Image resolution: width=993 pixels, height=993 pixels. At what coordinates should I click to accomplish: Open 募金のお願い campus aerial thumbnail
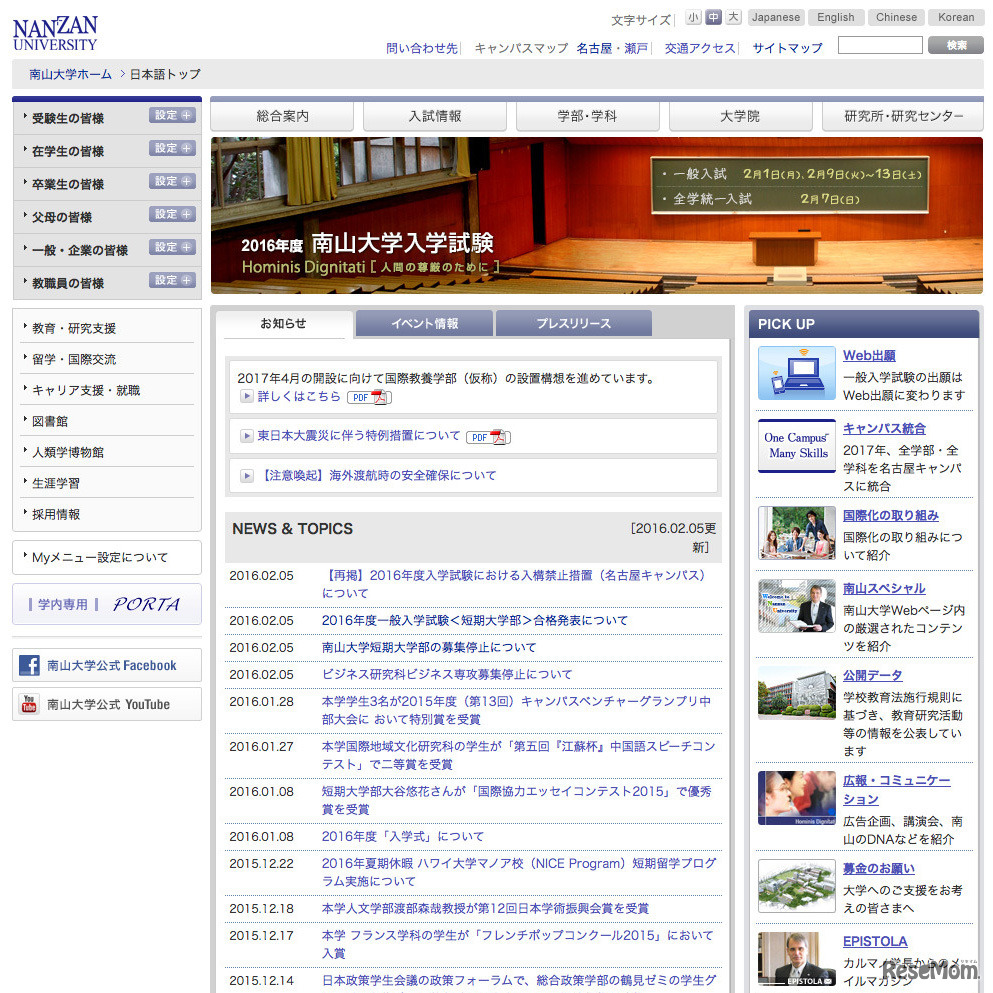point(797,886)
